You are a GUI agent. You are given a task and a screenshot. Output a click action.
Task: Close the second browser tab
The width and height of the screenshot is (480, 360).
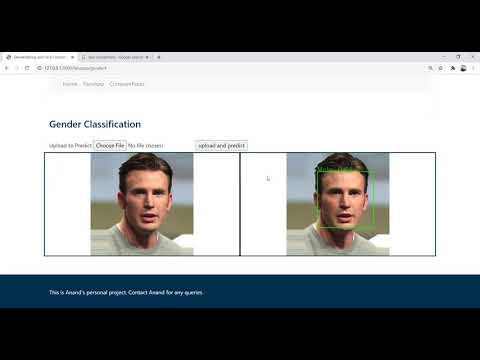[x=147, y=57]
